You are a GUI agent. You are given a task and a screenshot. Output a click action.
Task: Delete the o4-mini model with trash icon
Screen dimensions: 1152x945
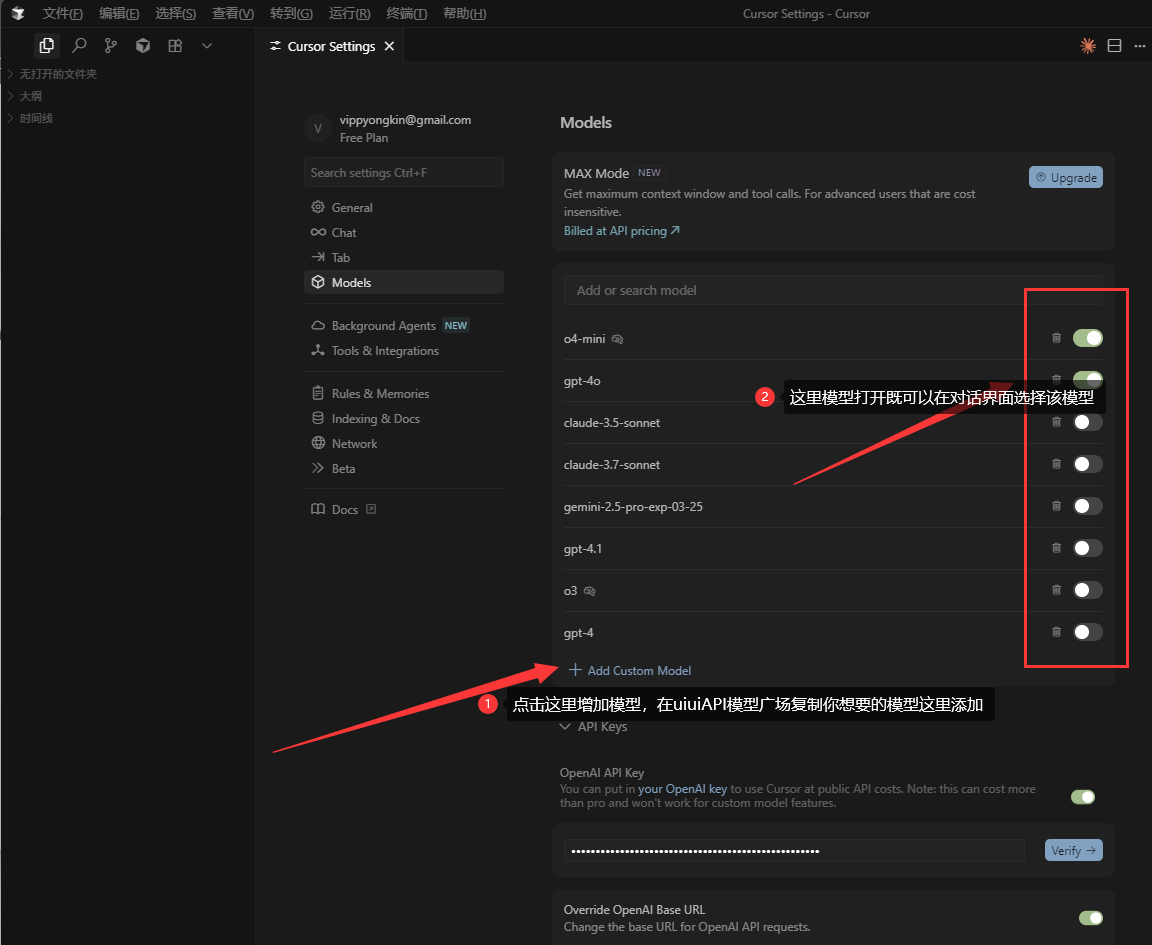pyautogui.click(x=1056, y=338)
